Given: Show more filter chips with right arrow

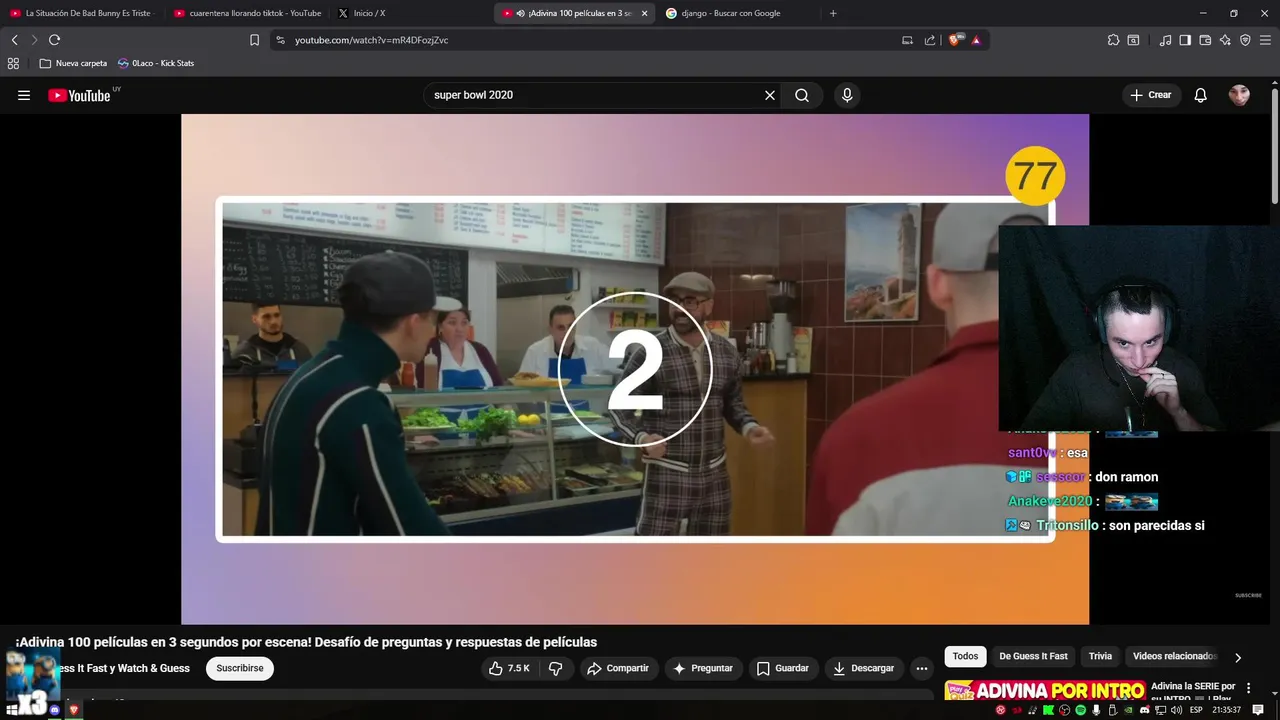Looking at the screenshot, I should pyautogui.click(x=1238, y=657).
